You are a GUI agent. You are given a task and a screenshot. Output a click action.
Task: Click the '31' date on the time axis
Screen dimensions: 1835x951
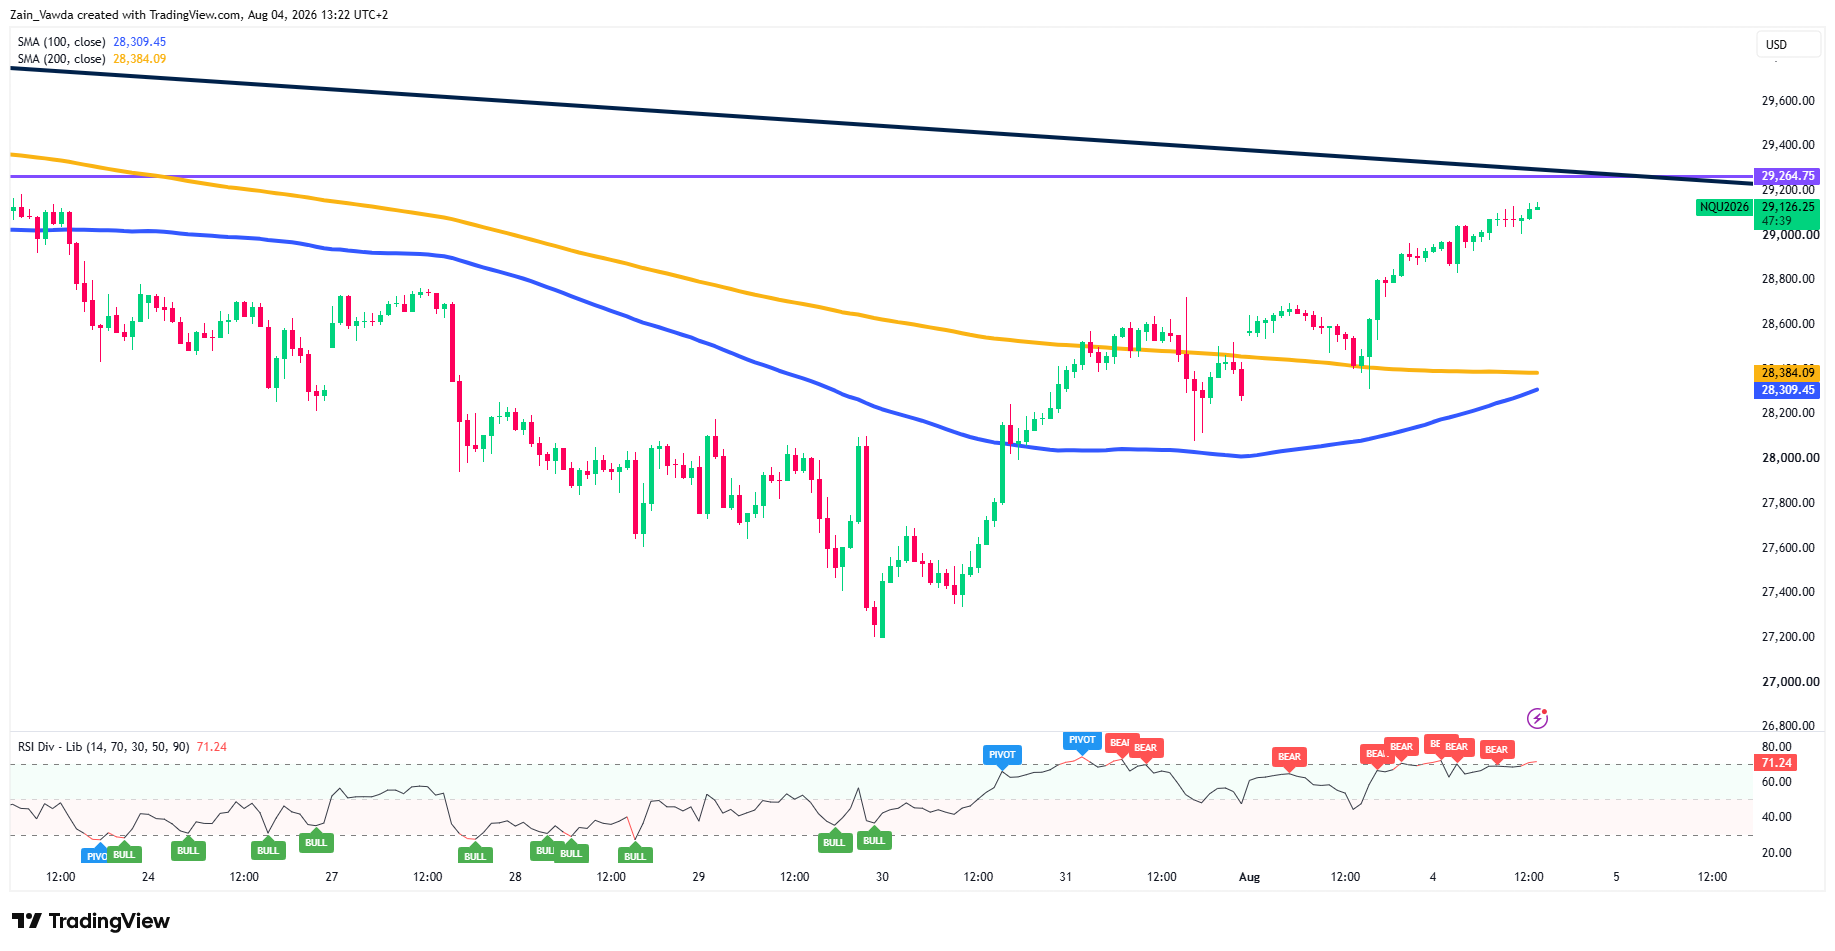point(1066,877)
